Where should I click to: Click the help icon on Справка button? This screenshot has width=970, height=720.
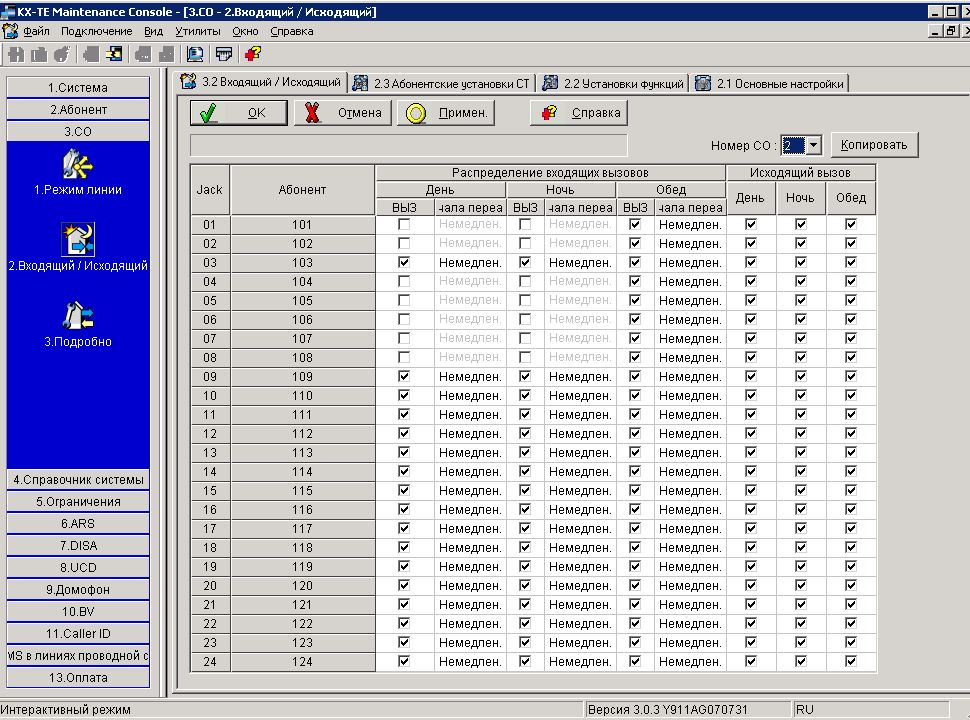pos(549,113)
